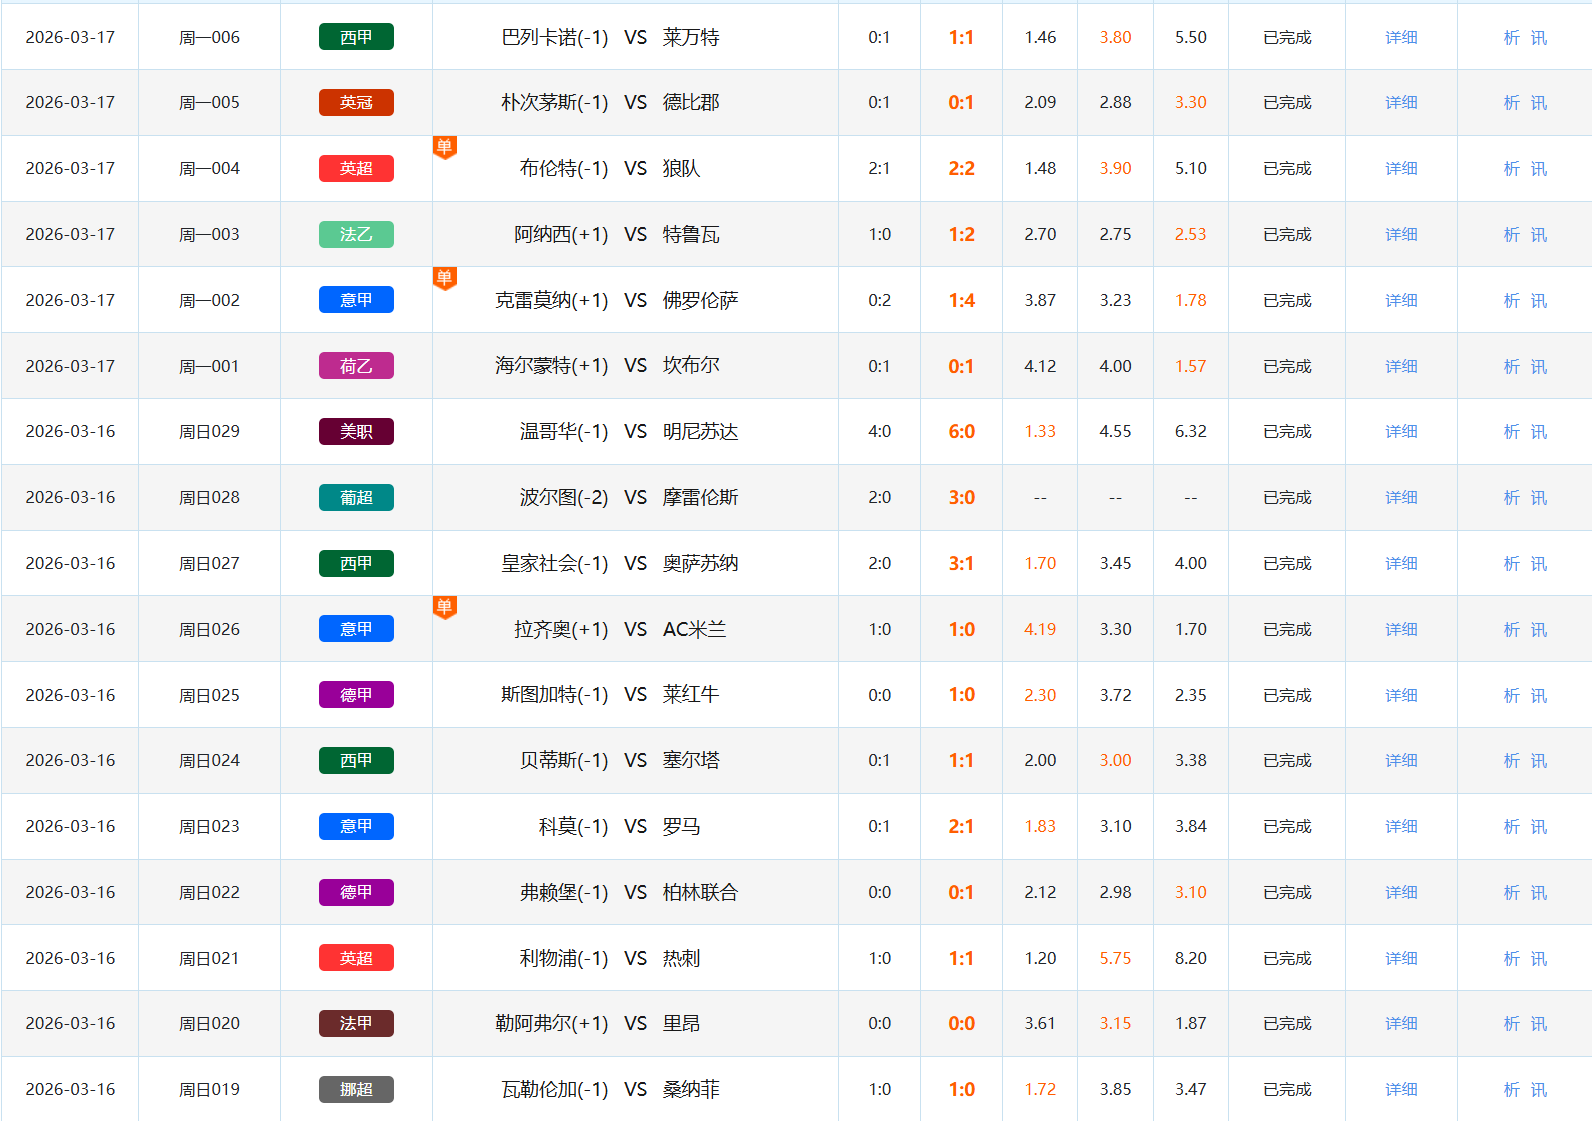Image resolution: width=1592 pixels, height=1121 pixels.
Task: Click the 单 badge on the 拉齐奥 vs AC米兰 row
Action: click(445, 606)
